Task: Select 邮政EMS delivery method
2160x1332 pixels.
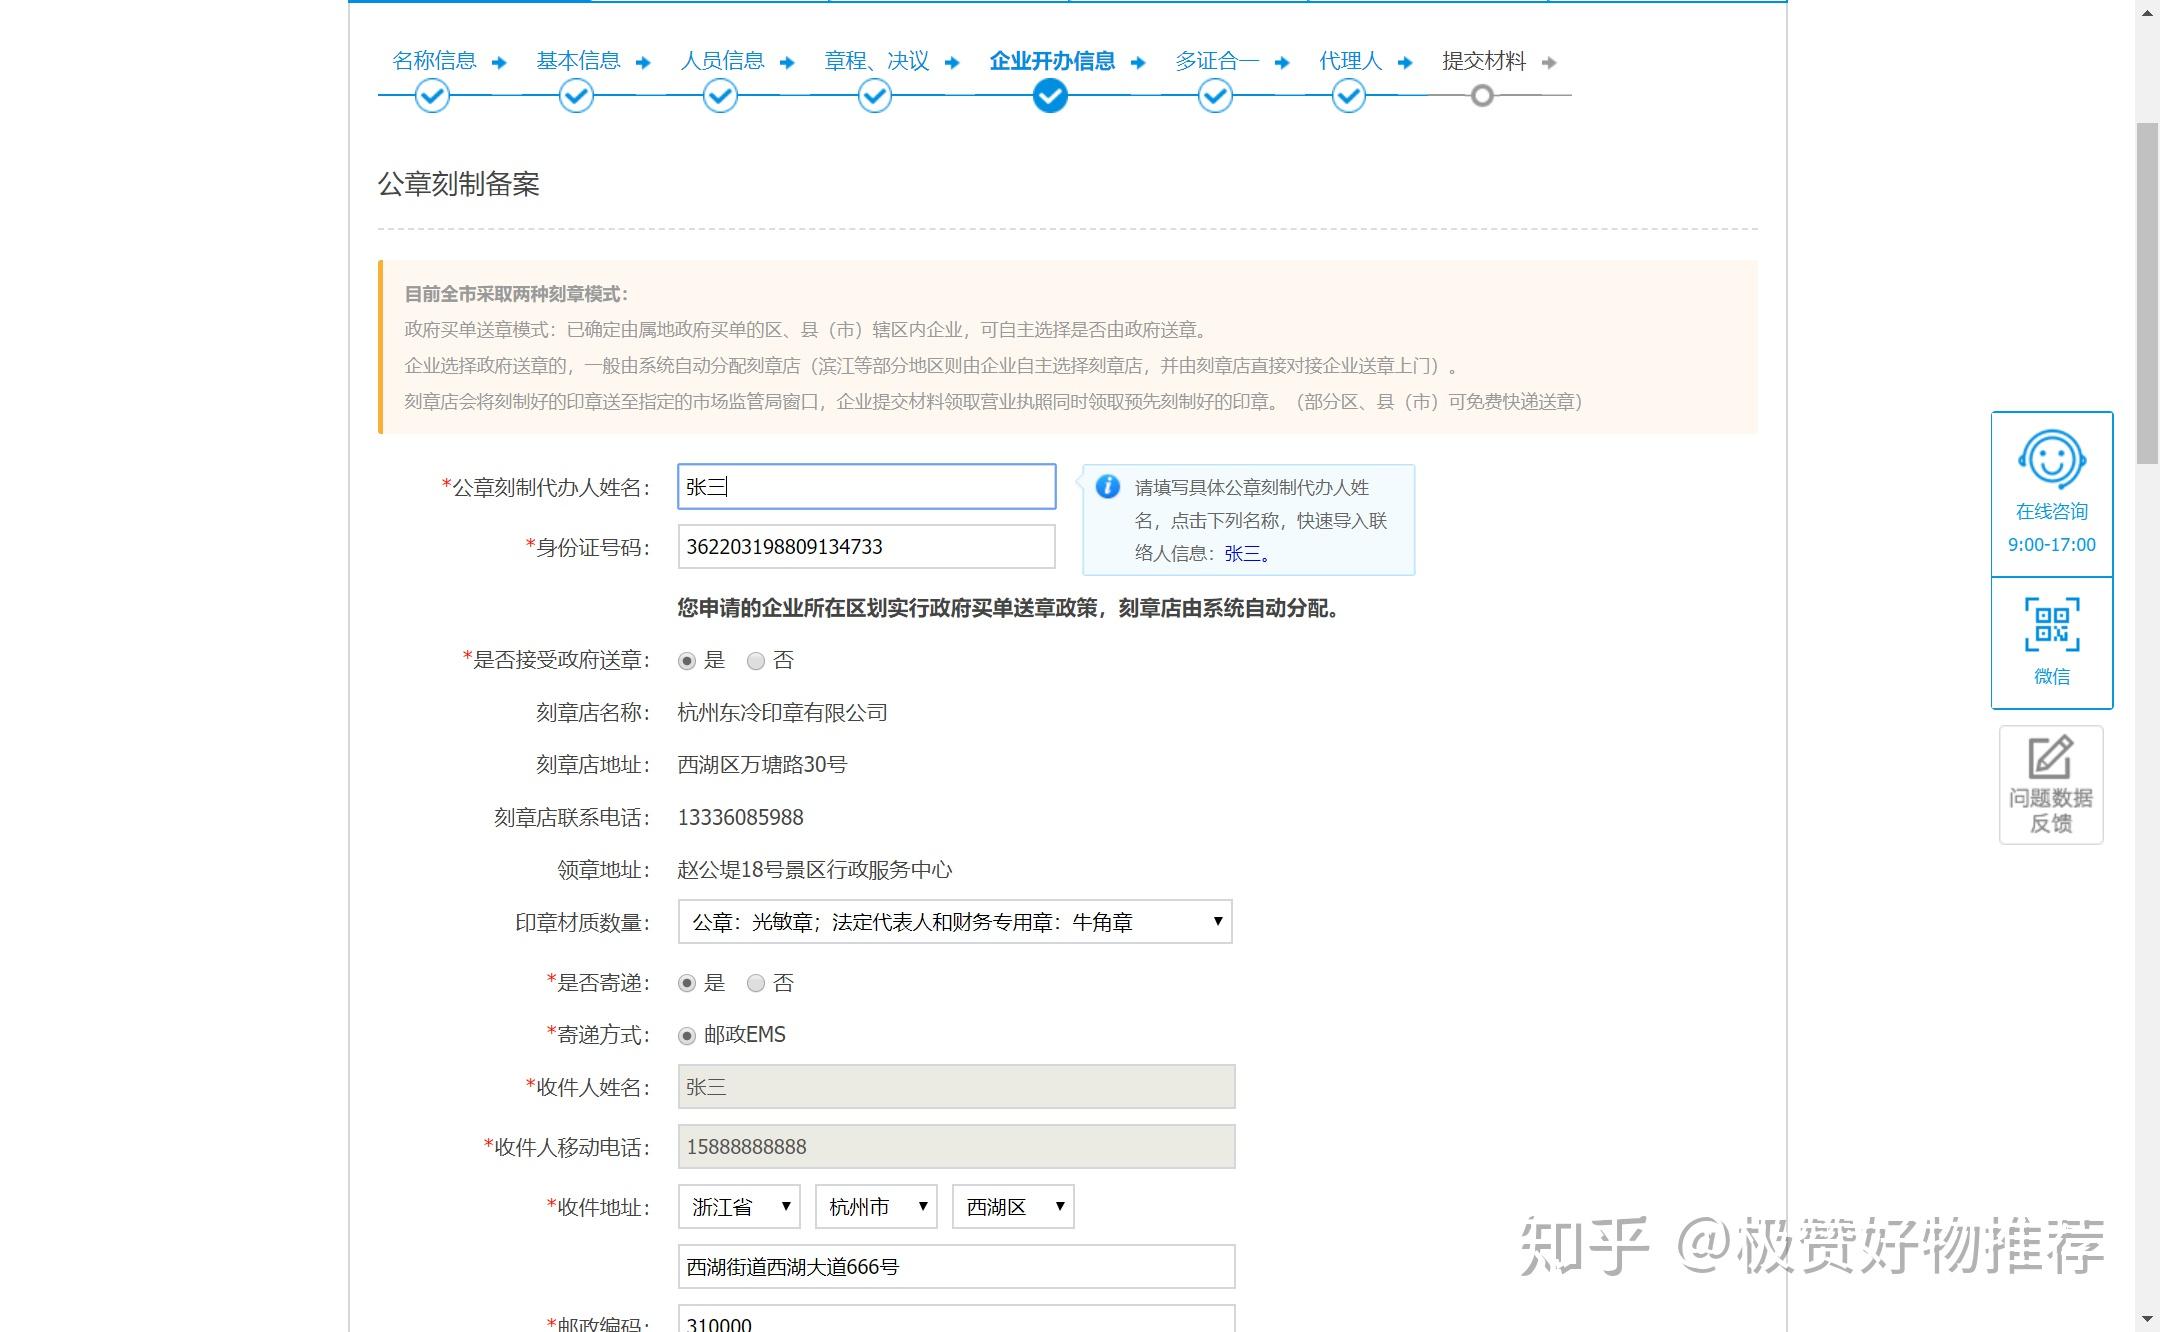Action: click(x=687, y=1036)
